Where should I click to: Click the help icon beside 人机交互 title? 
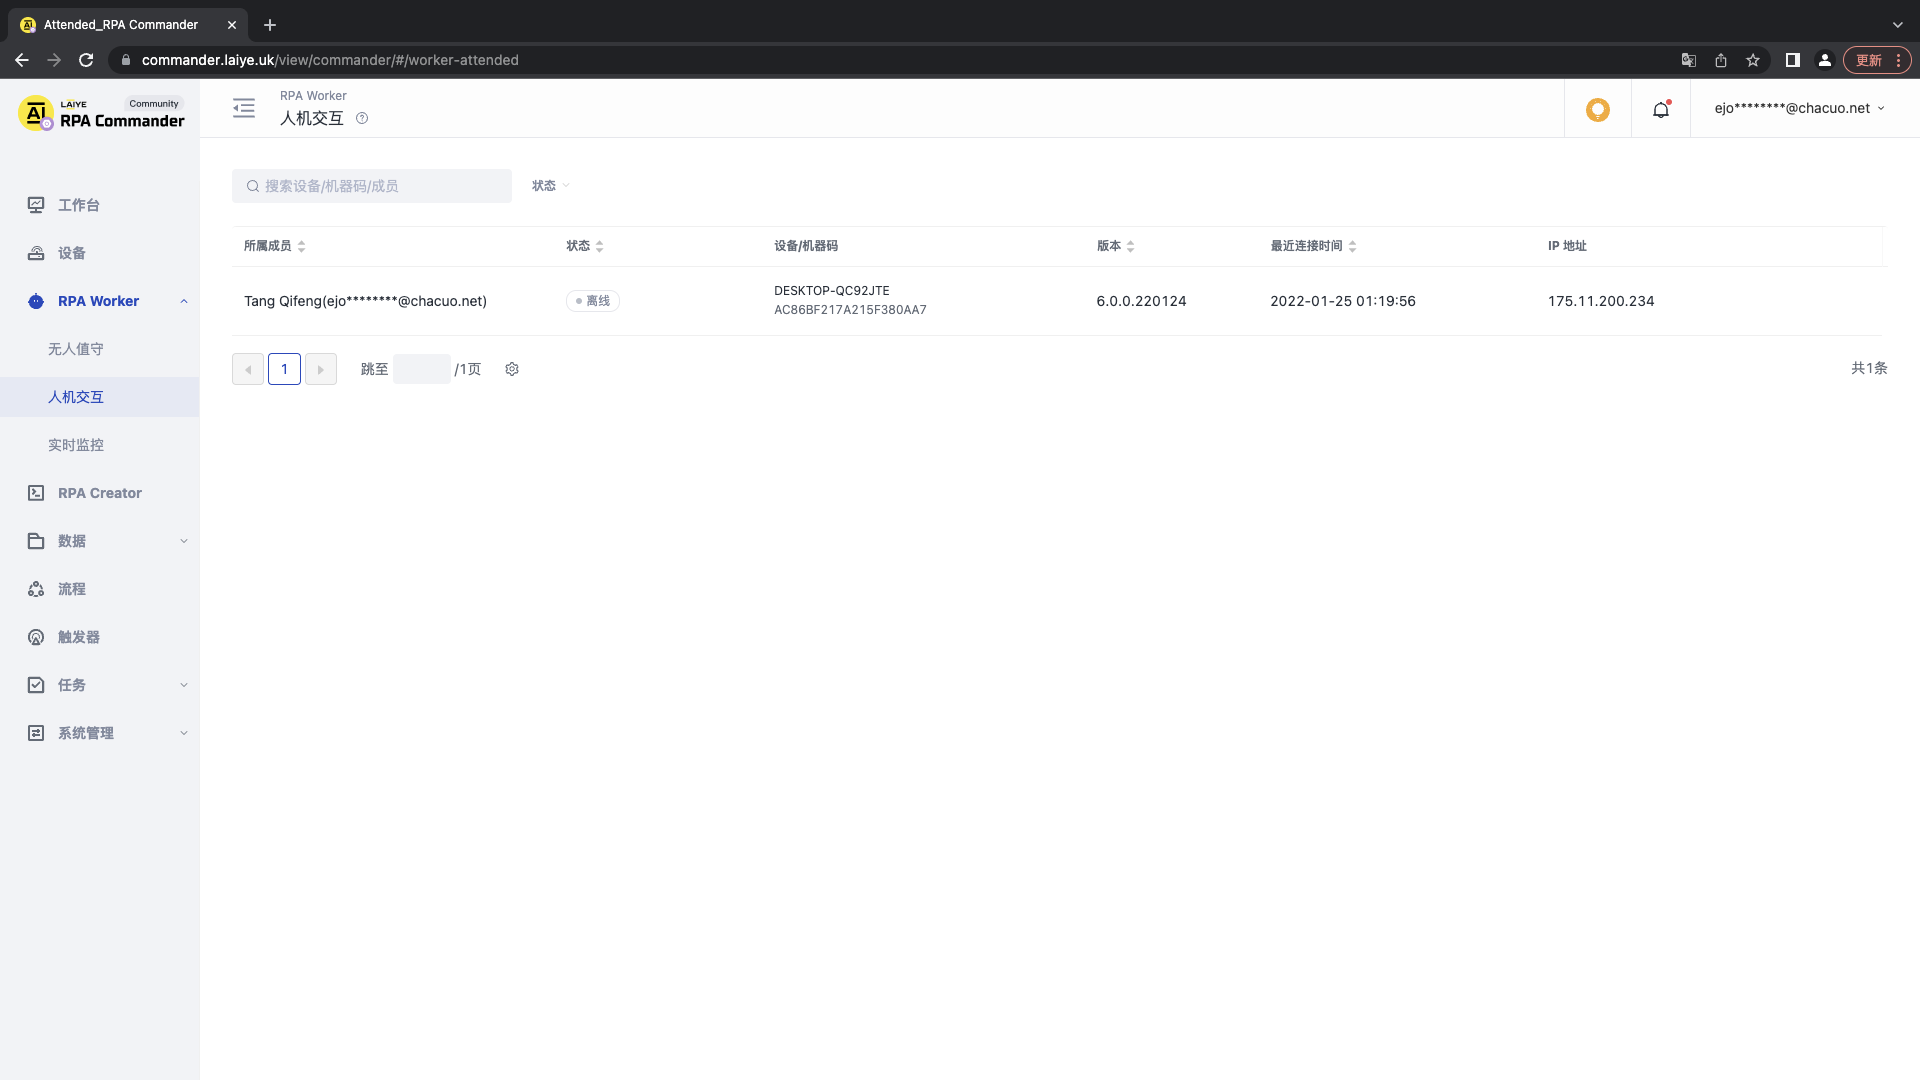(362, 118)
